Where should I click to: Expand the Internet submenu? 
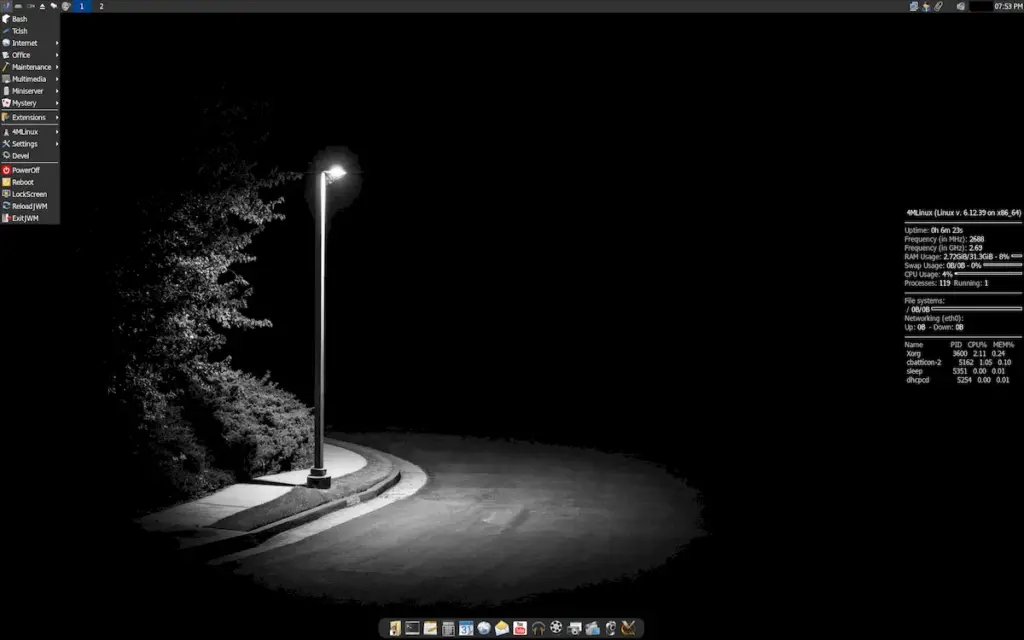tap(30, 43)
